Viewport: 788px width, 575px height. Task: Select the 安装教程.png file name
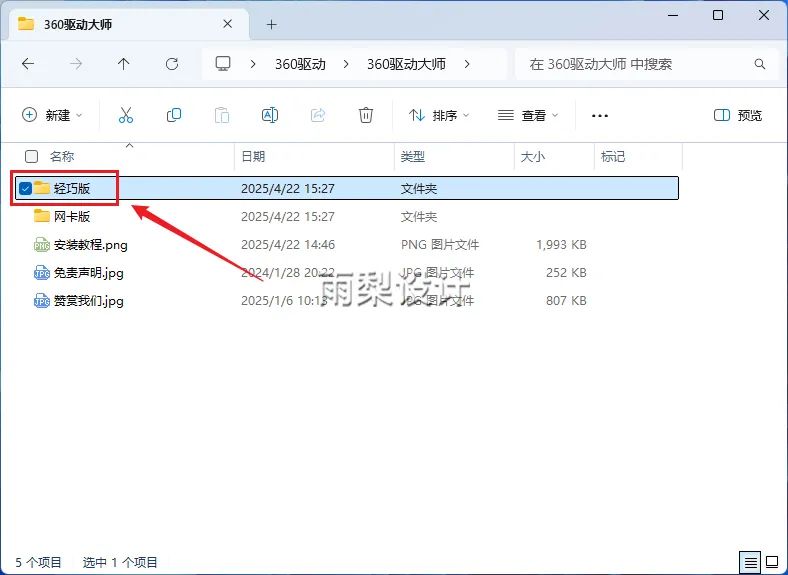coord(90,245)
